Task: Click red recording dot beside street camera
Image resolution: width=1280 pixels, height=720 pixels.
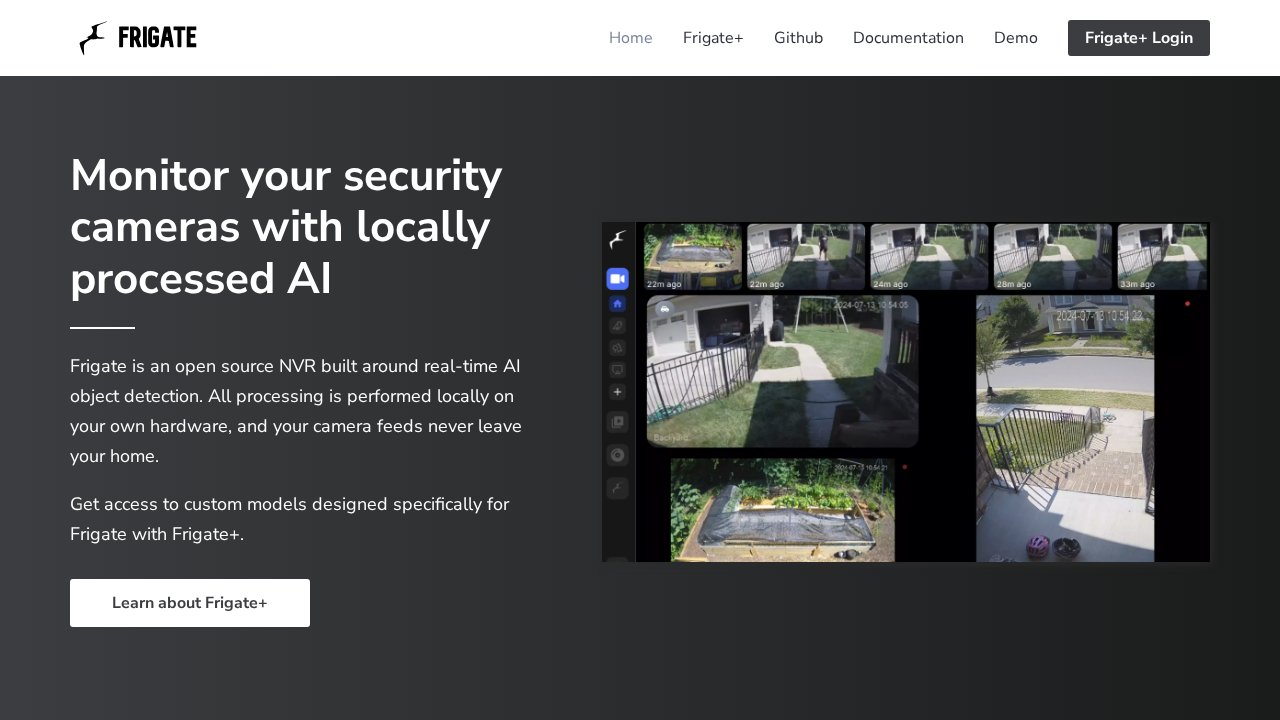Action: coord(1187,304)
